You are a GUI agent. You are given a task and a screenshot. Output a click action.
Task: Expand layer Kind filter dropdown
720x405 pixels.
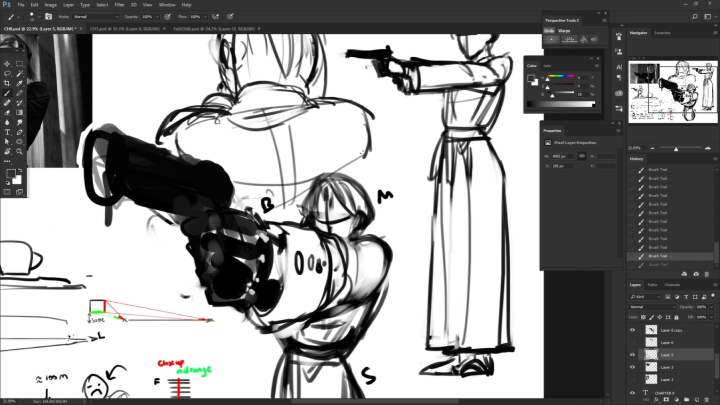(x=643, y=297)
